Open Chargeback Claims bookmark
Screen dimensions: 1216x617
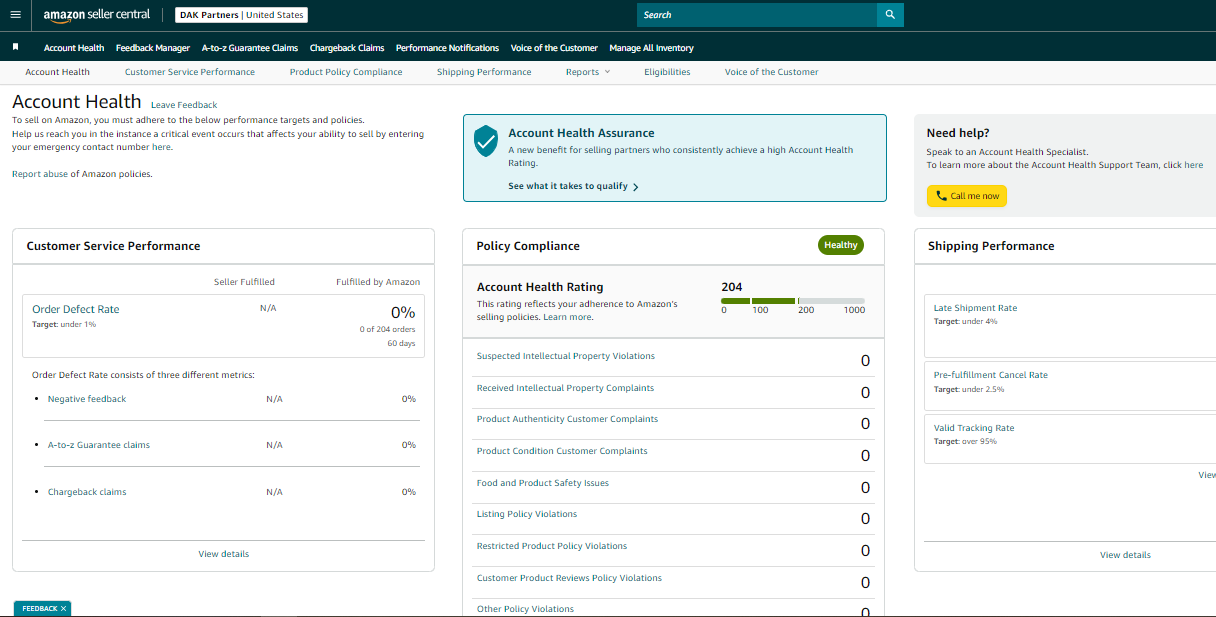pos(347,48)
